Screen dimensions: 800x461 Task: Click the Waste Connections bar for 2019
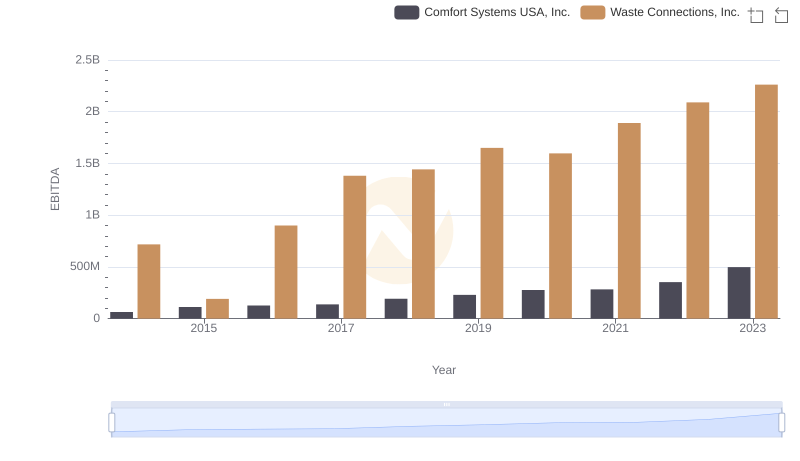tap(492, 233)
